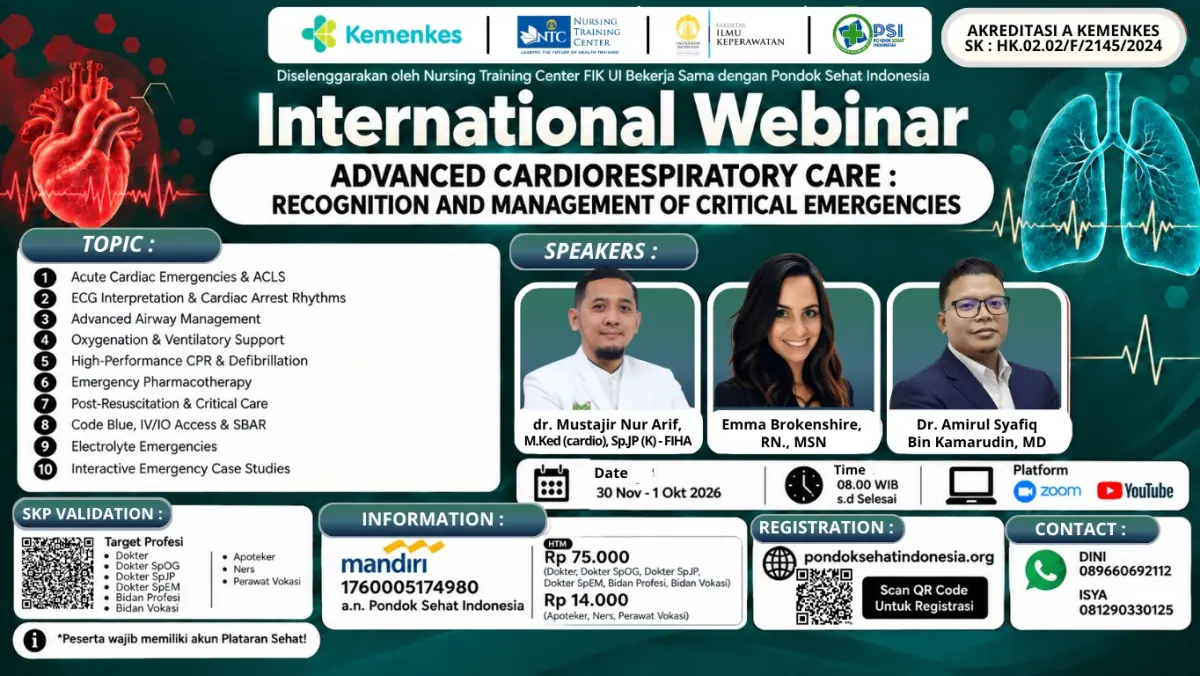Click the HTM tag above Rp 75.000
This screenshot has height=676, width=1200.
click(x=557, y=543)
